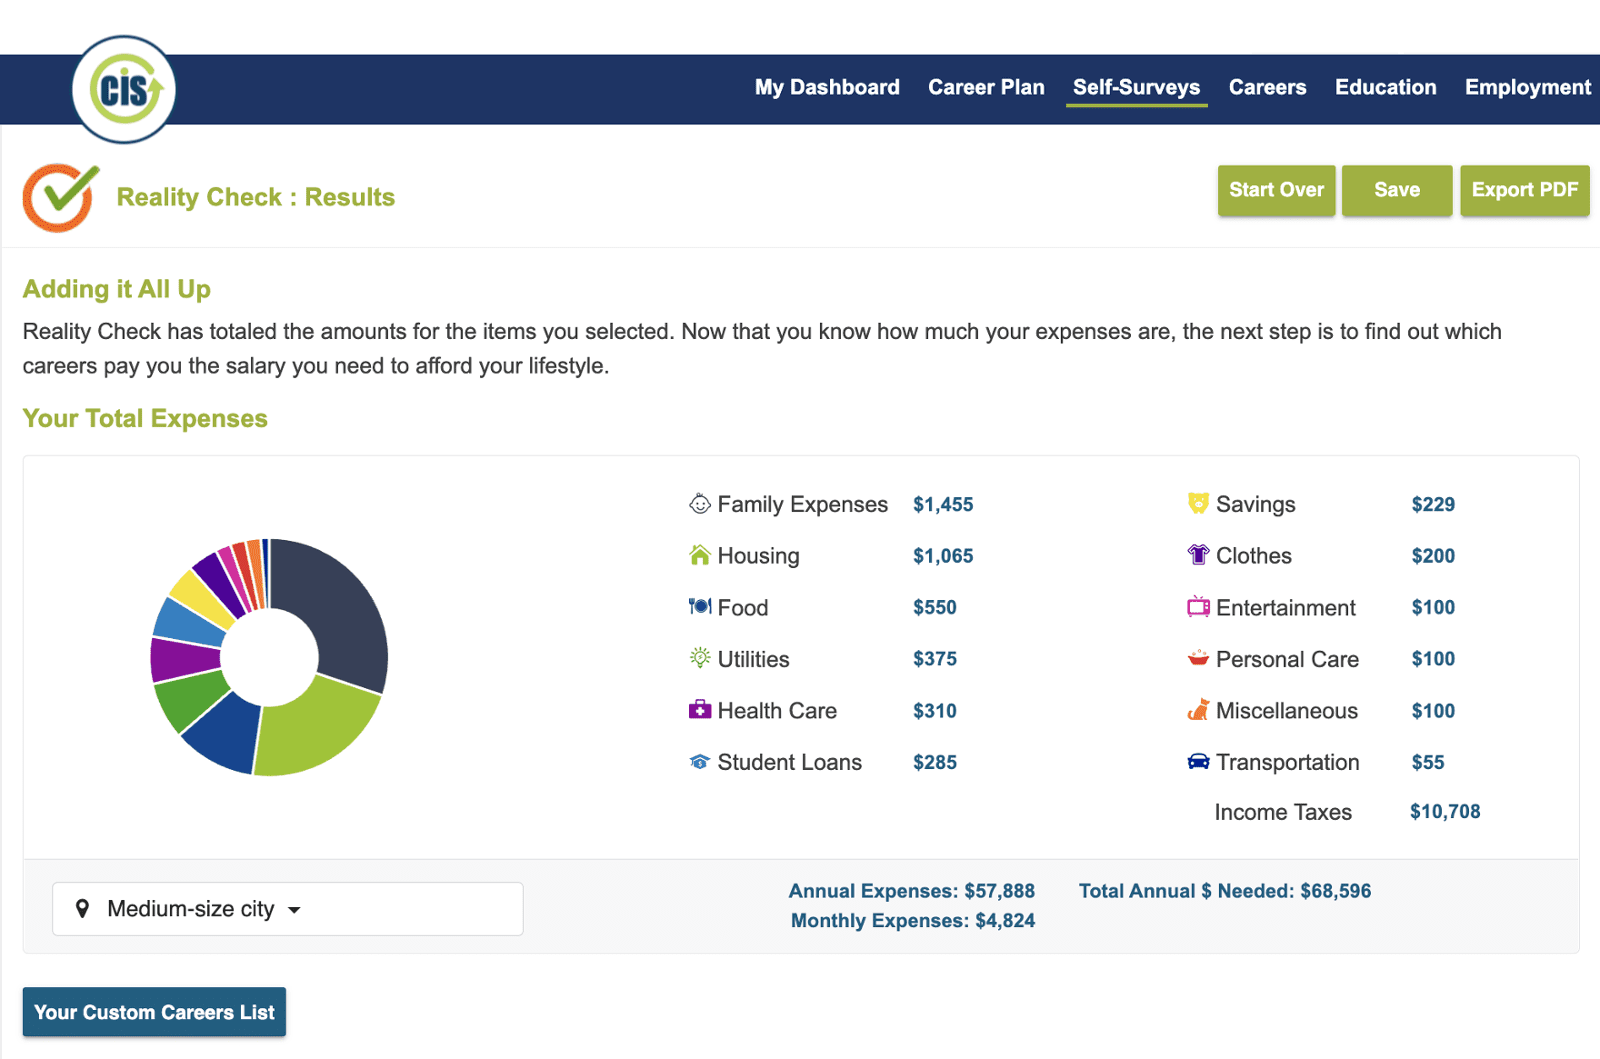Click the dropdown arrow beside Medium-size city
Viewport: 1600px width, 1059px height.
pos(294,910)
